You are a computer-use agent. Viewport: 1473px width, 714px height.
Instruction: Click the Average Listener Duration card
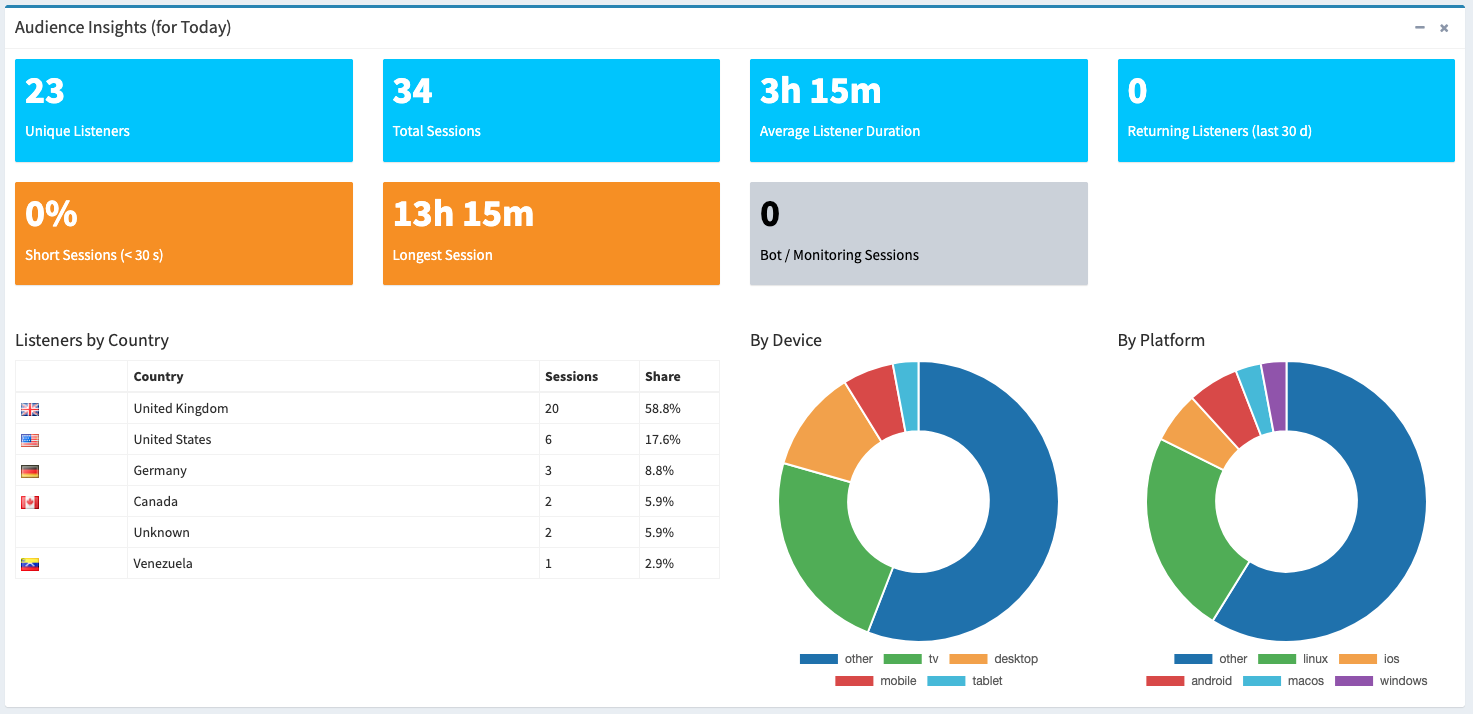919,110
